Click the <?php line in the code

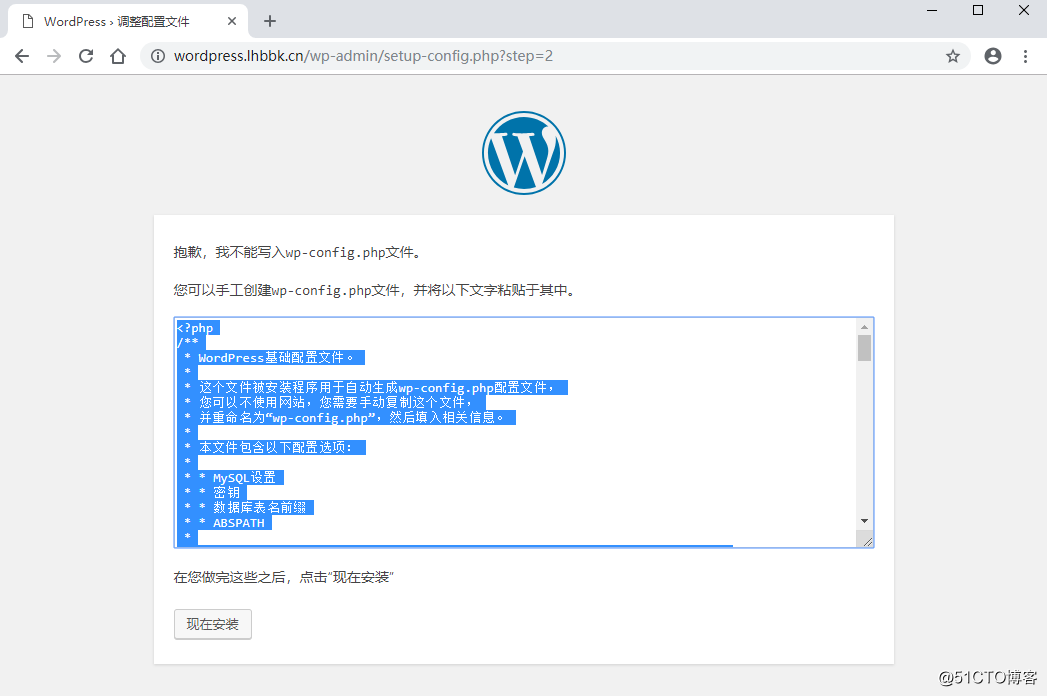[195, 328]
